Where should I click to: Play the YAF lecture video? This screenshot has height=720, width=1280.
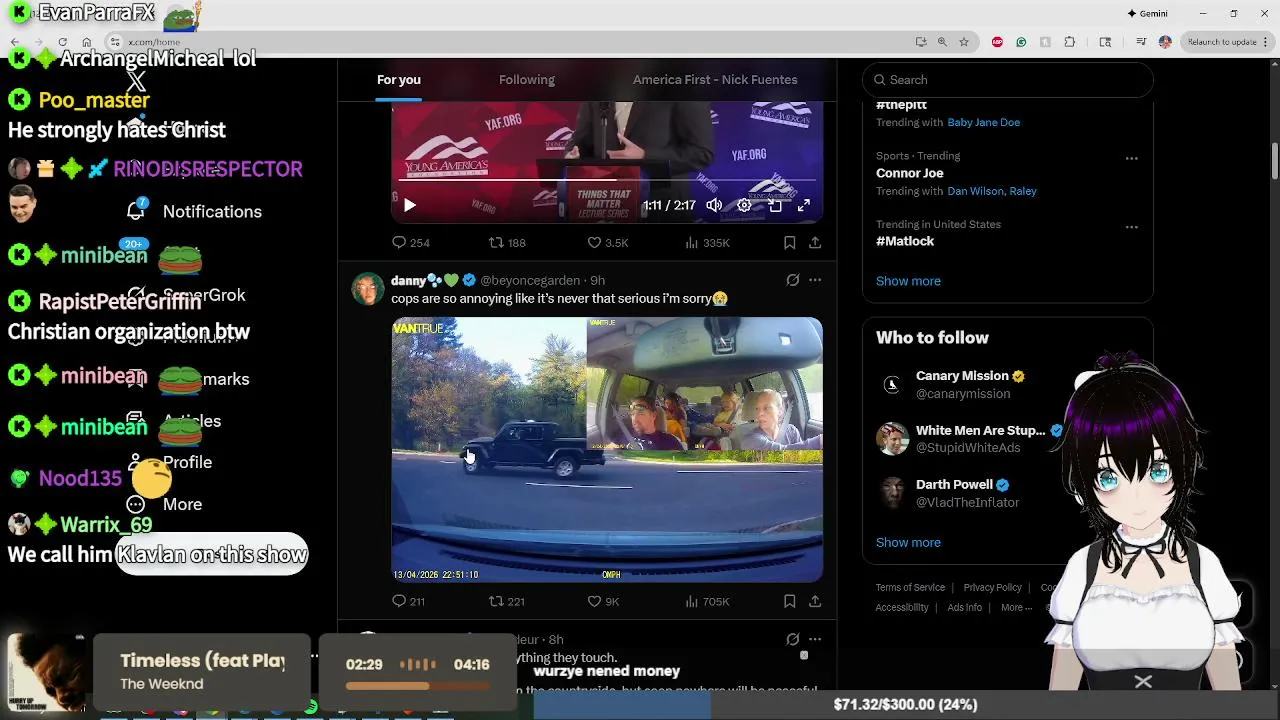[409, 205]
